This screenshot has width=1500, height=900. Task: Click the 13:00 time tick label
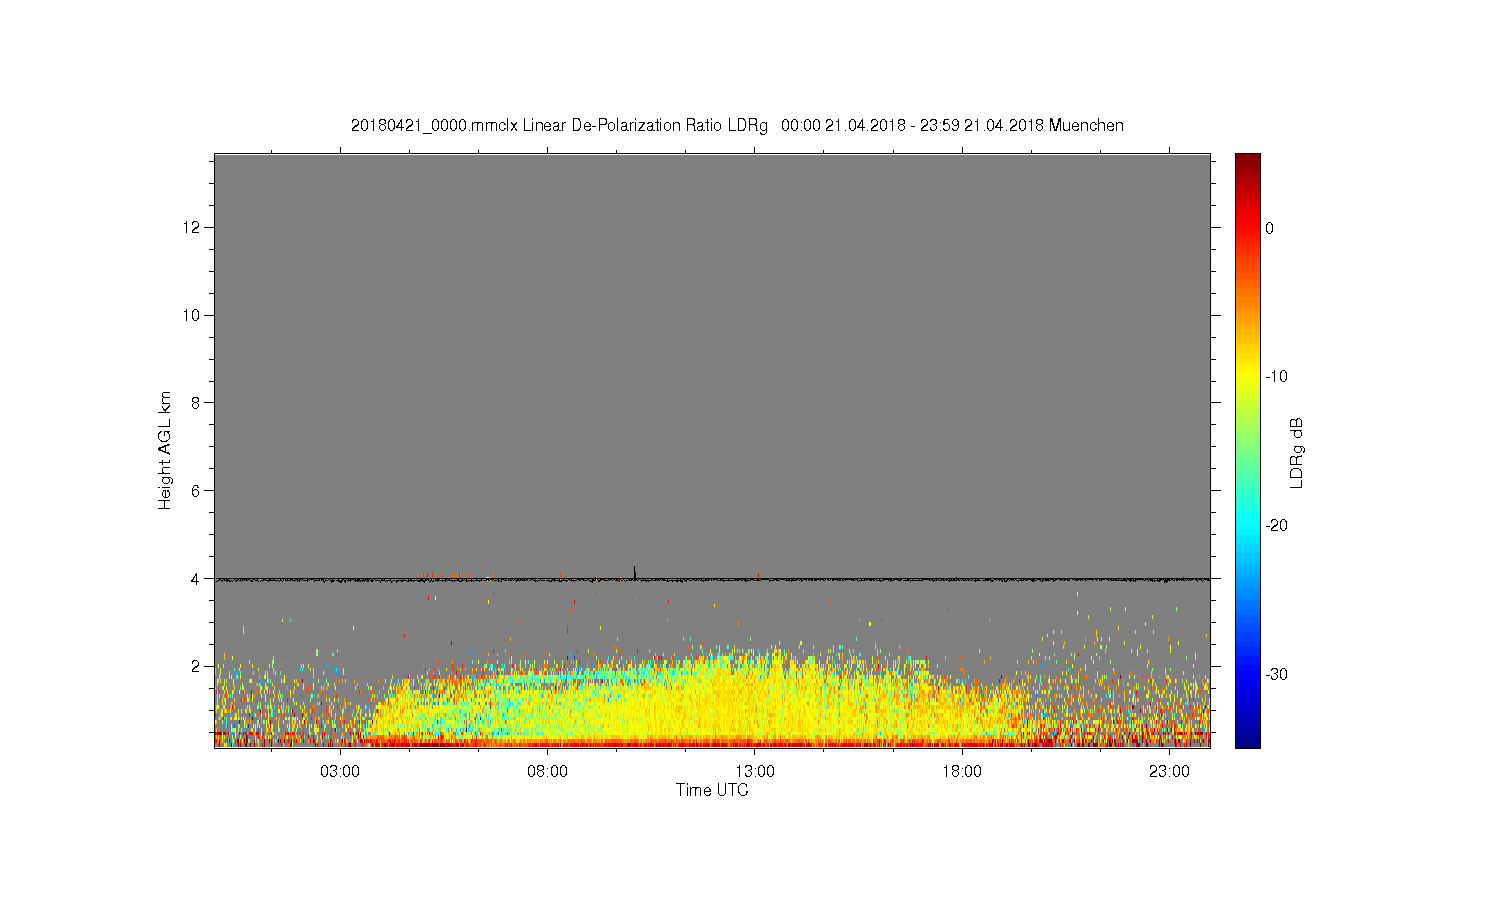point(755,772)
